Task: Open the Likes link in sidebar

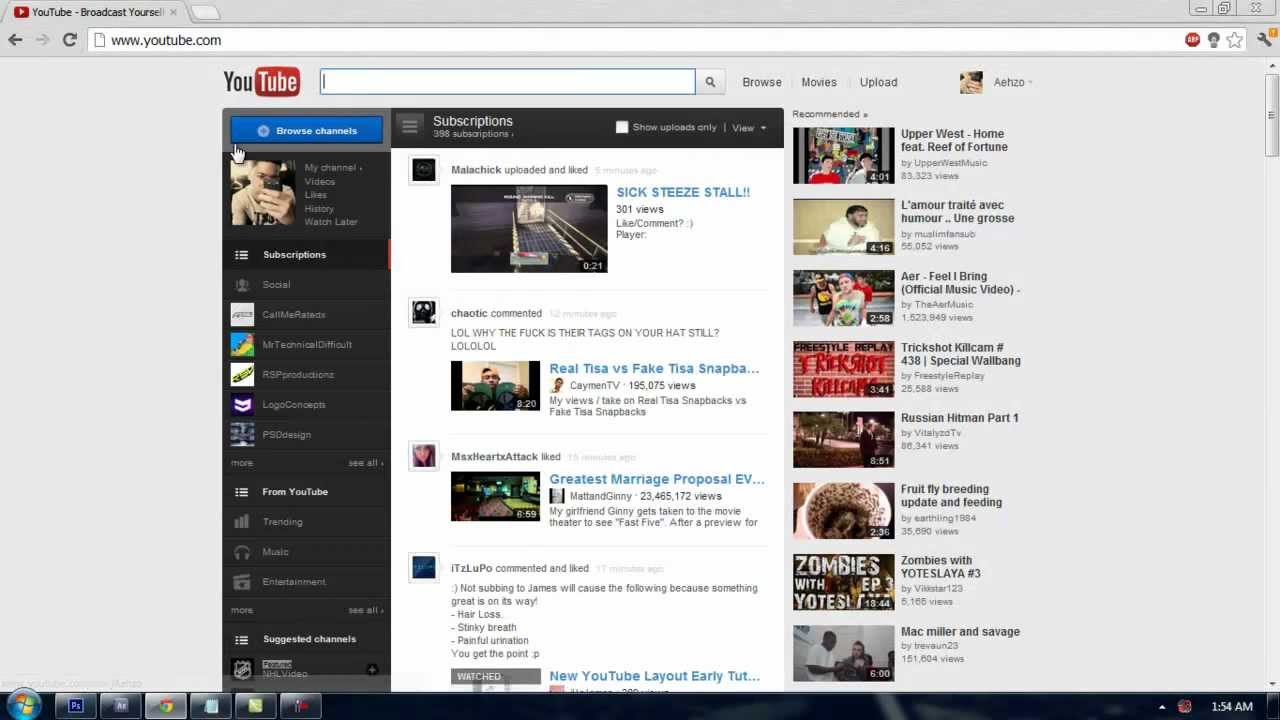Action: click(x=315, y=195)
